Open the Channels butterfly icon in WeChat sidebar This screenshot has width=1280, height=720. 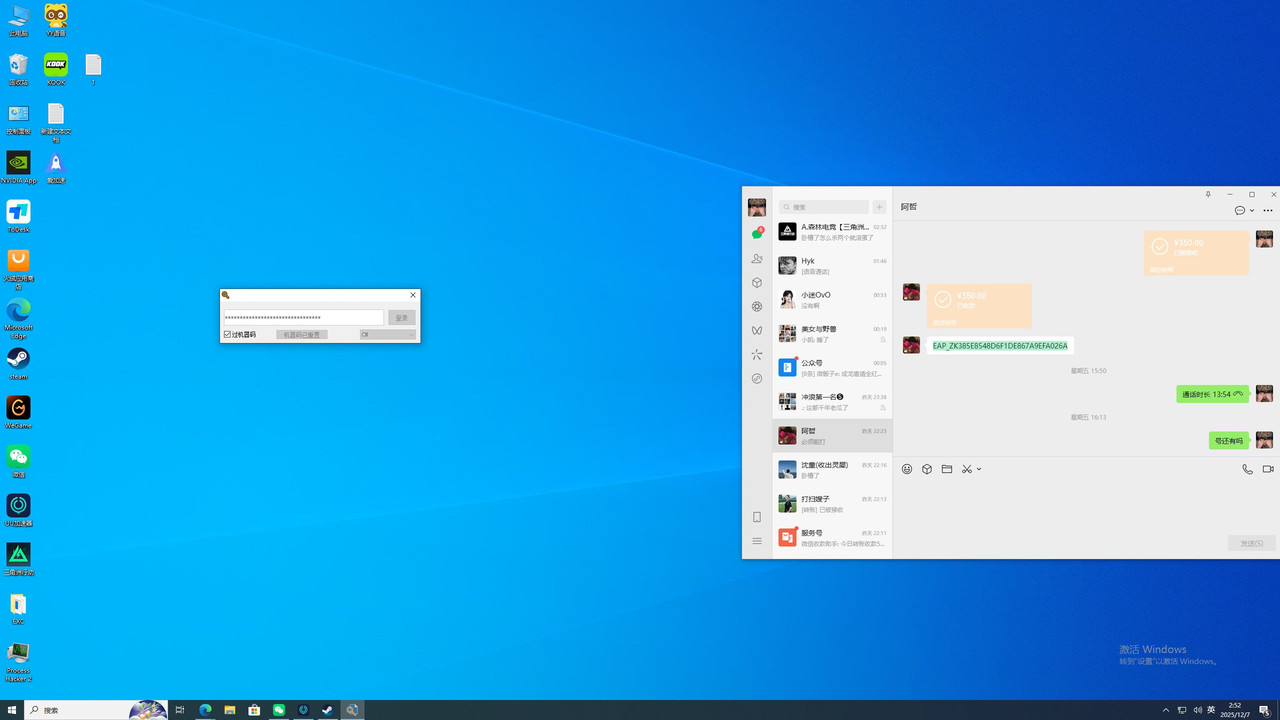point(757,331)
